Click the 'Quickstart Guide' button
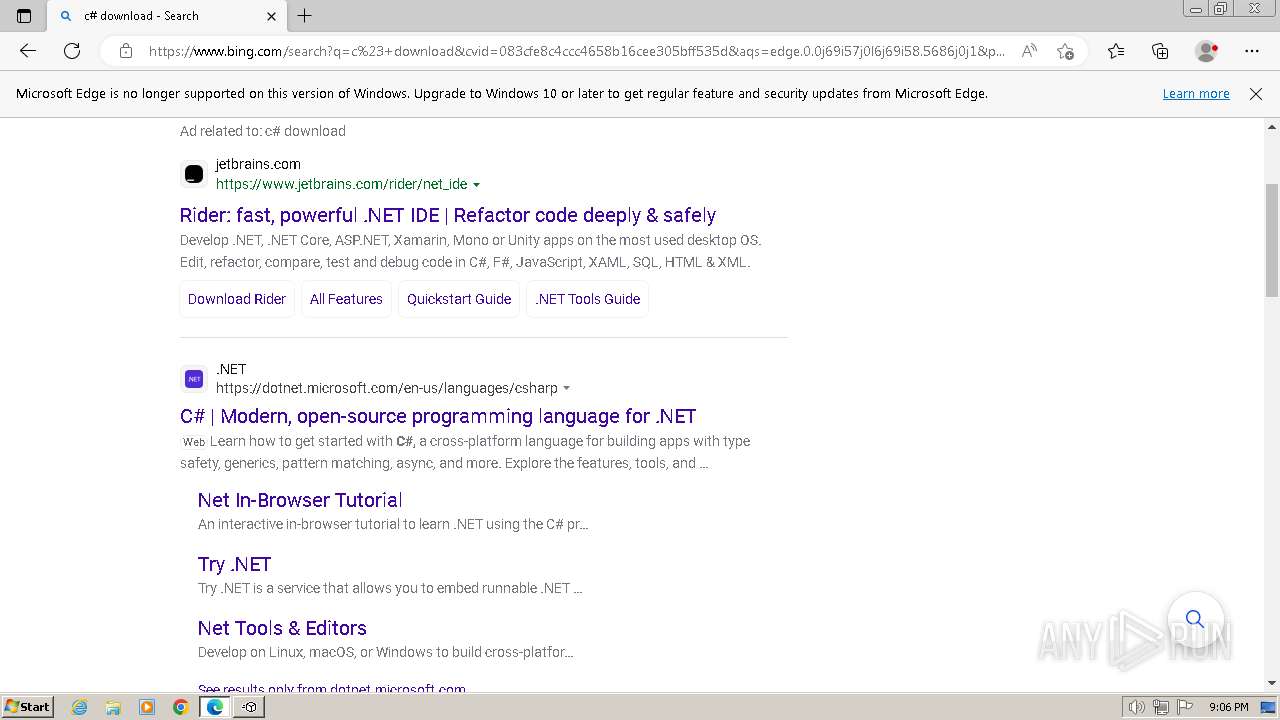The image size is (1280, 720). (459, 299)
